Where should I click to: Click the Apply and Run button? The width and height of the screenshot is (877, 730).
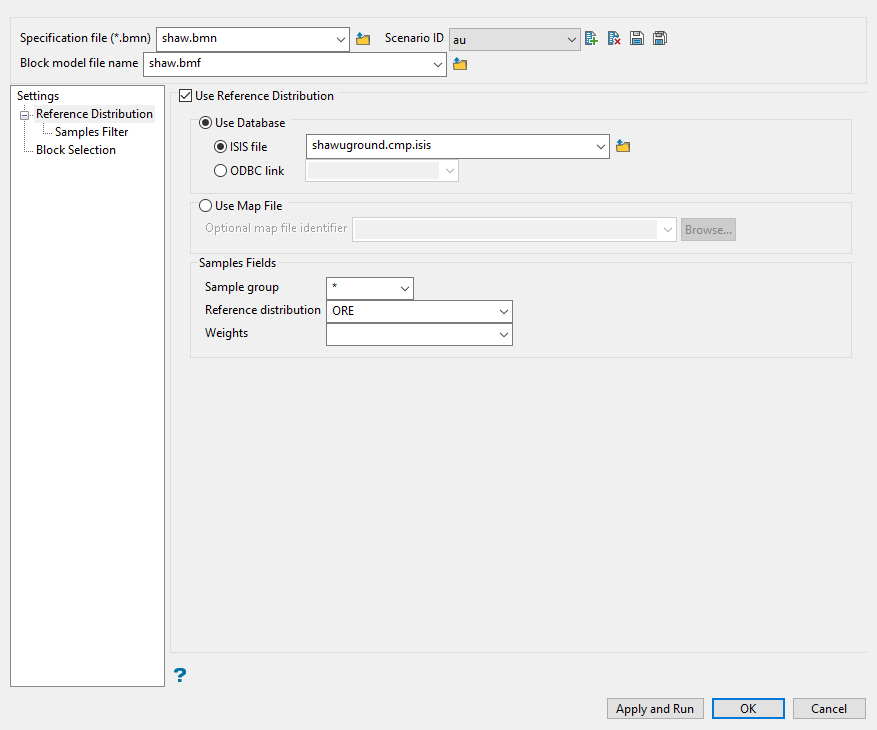(x=655, y=709)
